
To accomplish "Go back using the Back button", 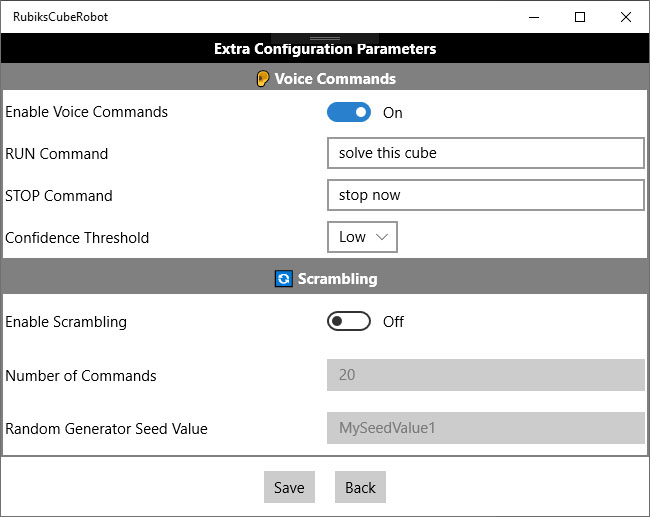I will (360, 487).
